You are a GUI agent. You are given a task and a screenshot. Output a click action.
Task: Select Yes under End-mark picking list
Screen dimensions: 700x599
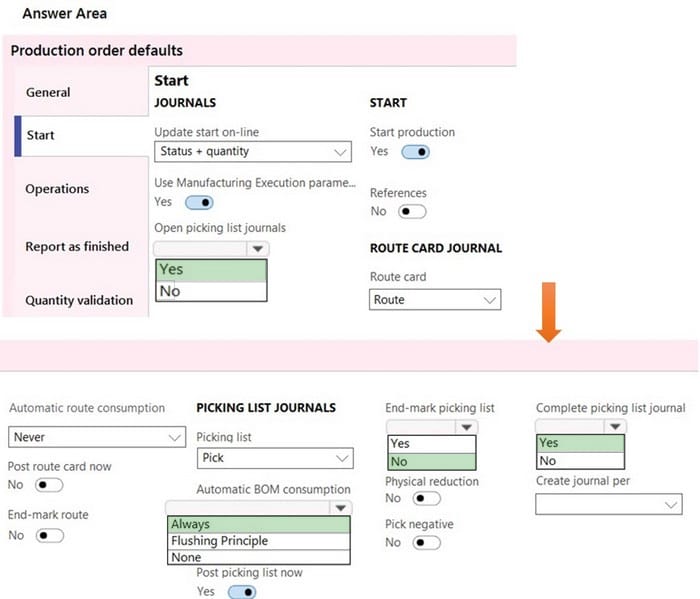tap(432, 444)
